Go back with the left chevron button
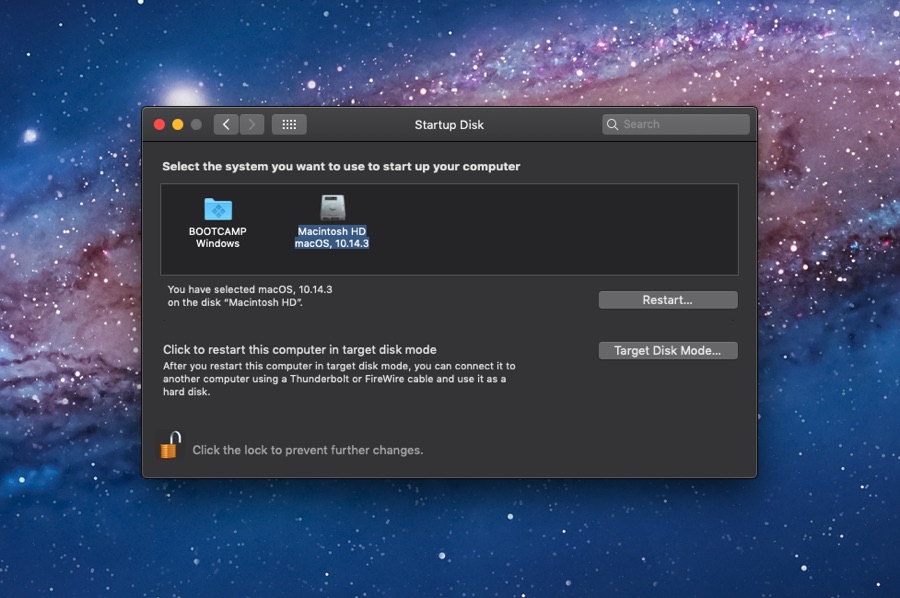900x598 pixels. click(226, 125)
